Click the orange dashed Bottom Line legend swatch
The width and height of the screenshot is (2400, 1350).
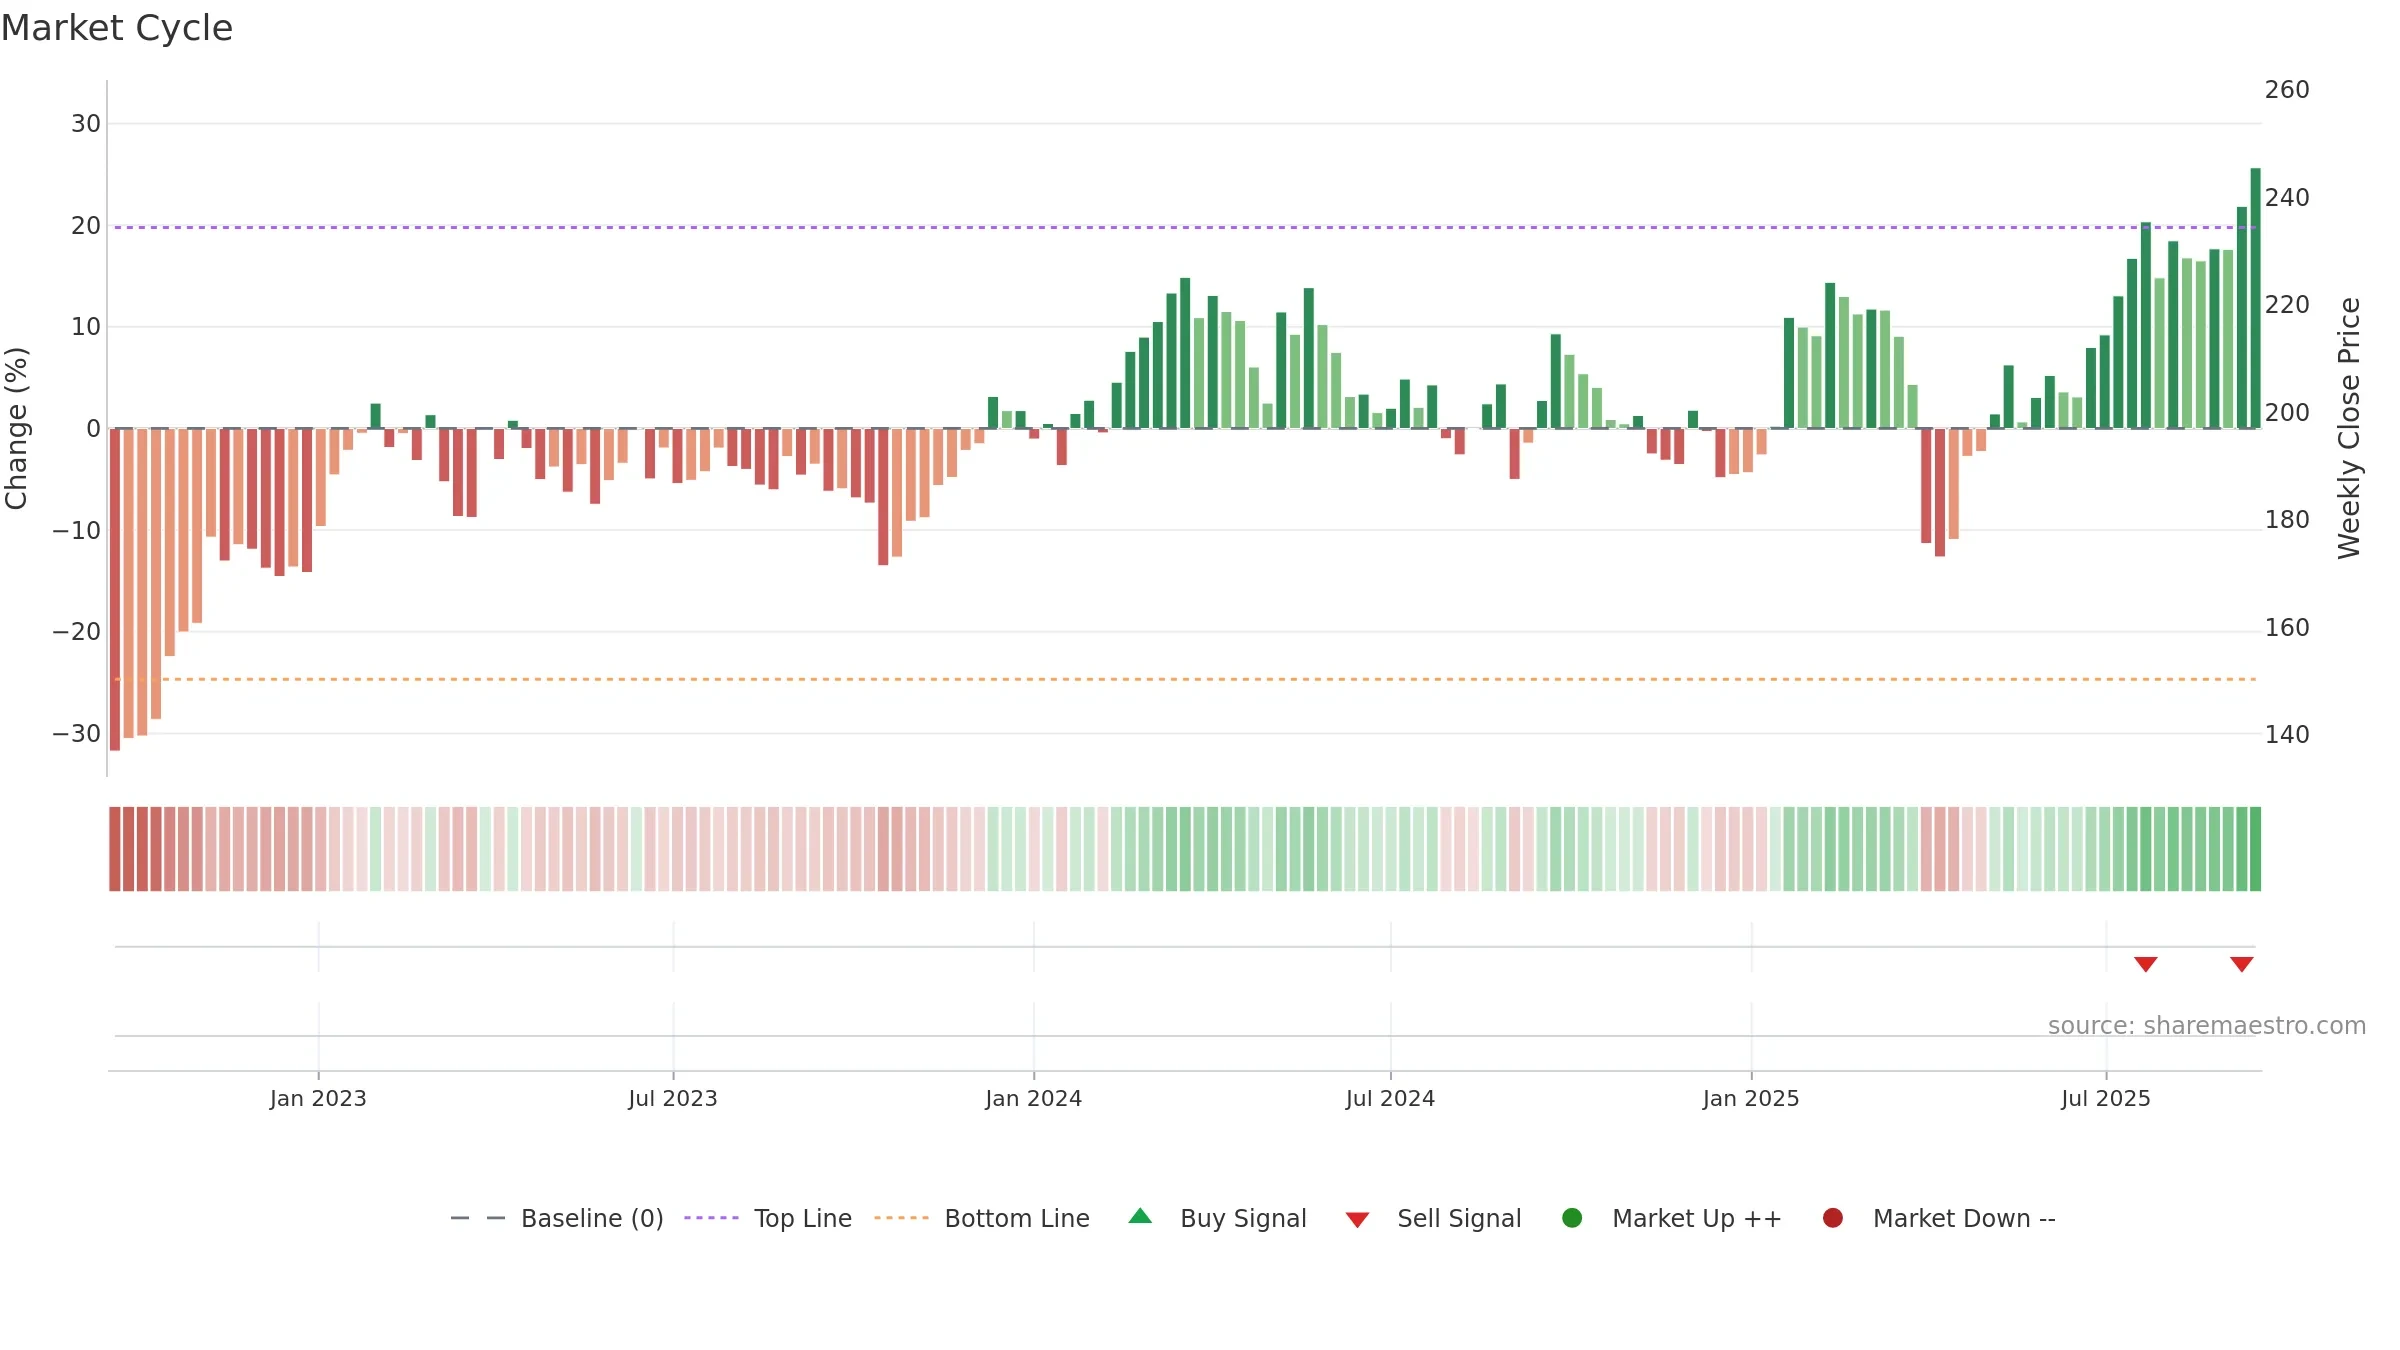click(901, 1218)
